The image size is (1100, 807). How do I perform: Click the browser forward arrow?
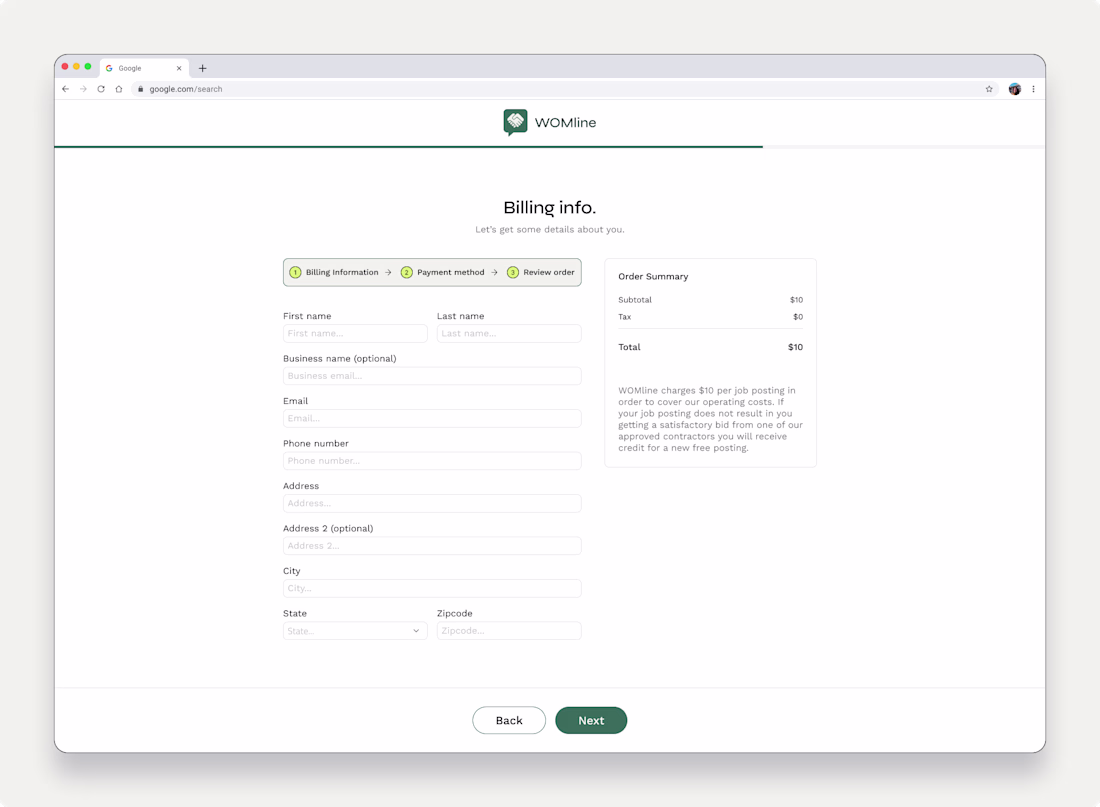[x=83, y=89]
